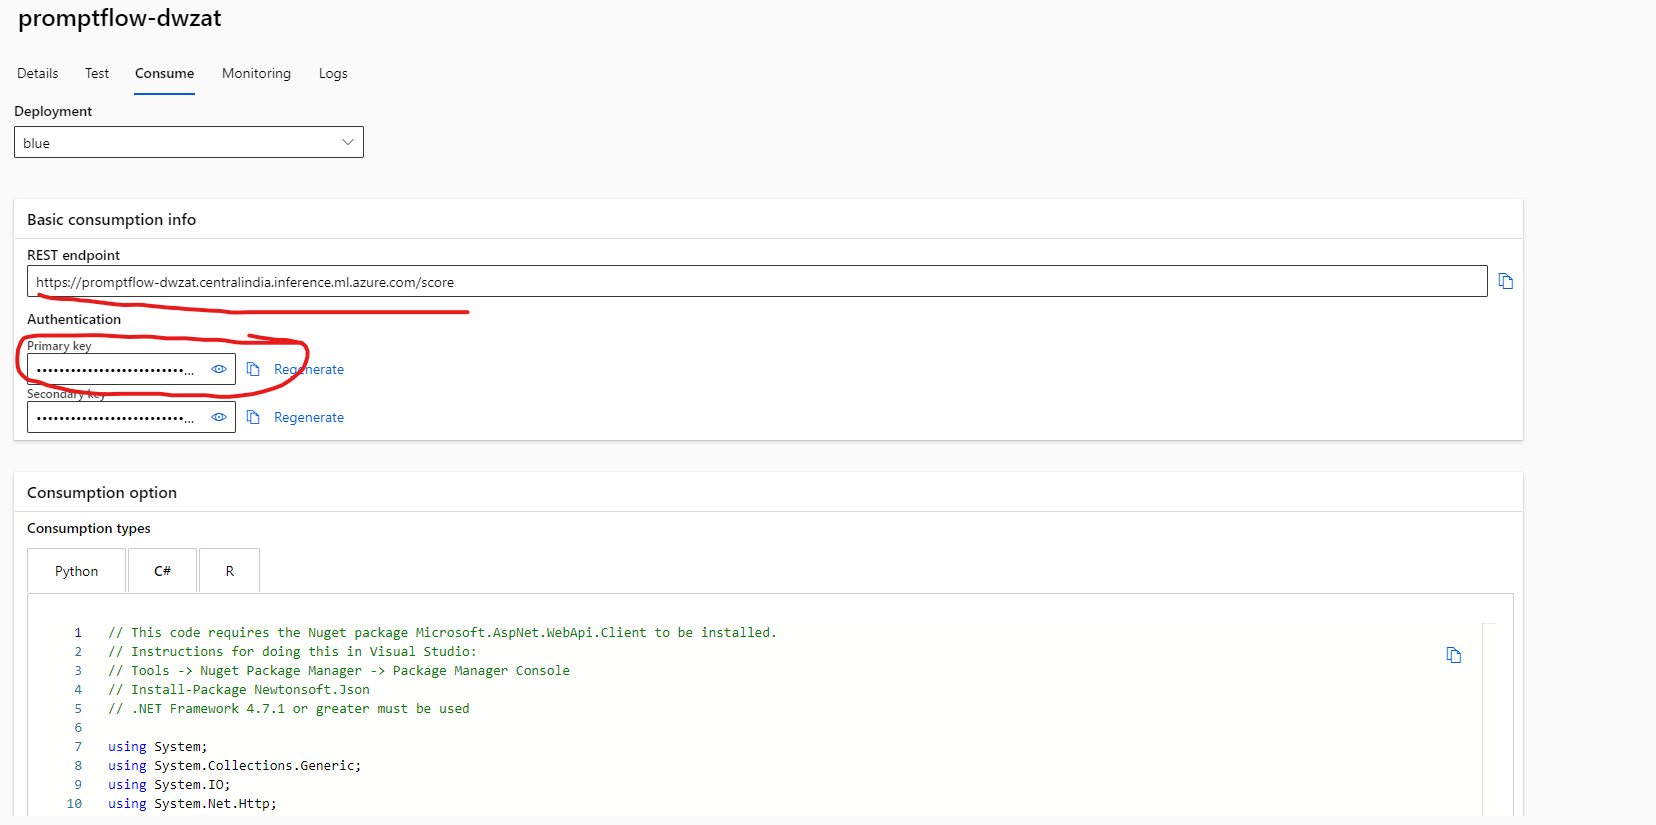The height and width of the screenshot is (825, 1656).
Task: Reveal the Secondary key eye icon
Action: pos(219,417)
